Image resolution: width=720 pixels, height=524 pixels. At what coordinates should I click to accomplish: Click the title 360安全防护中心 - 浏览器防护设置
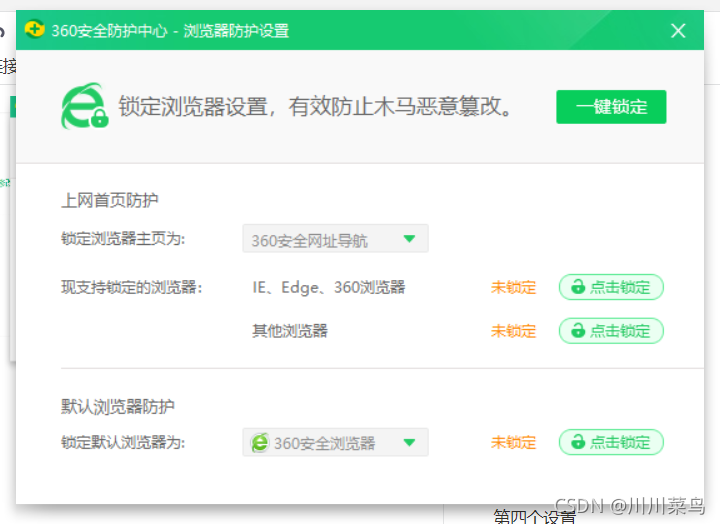pos(170,31)
